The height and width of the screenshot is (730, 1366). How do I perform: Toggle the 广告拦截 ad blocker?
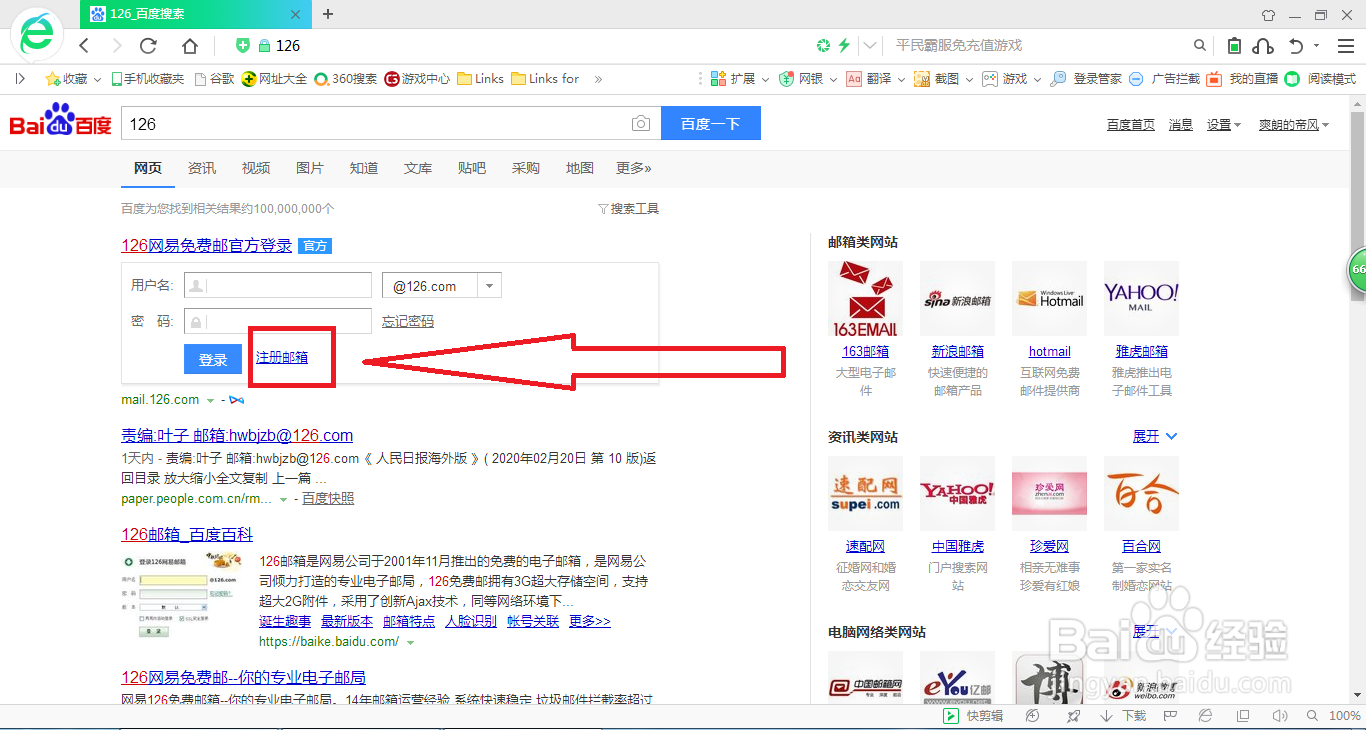click(1164, 79)
